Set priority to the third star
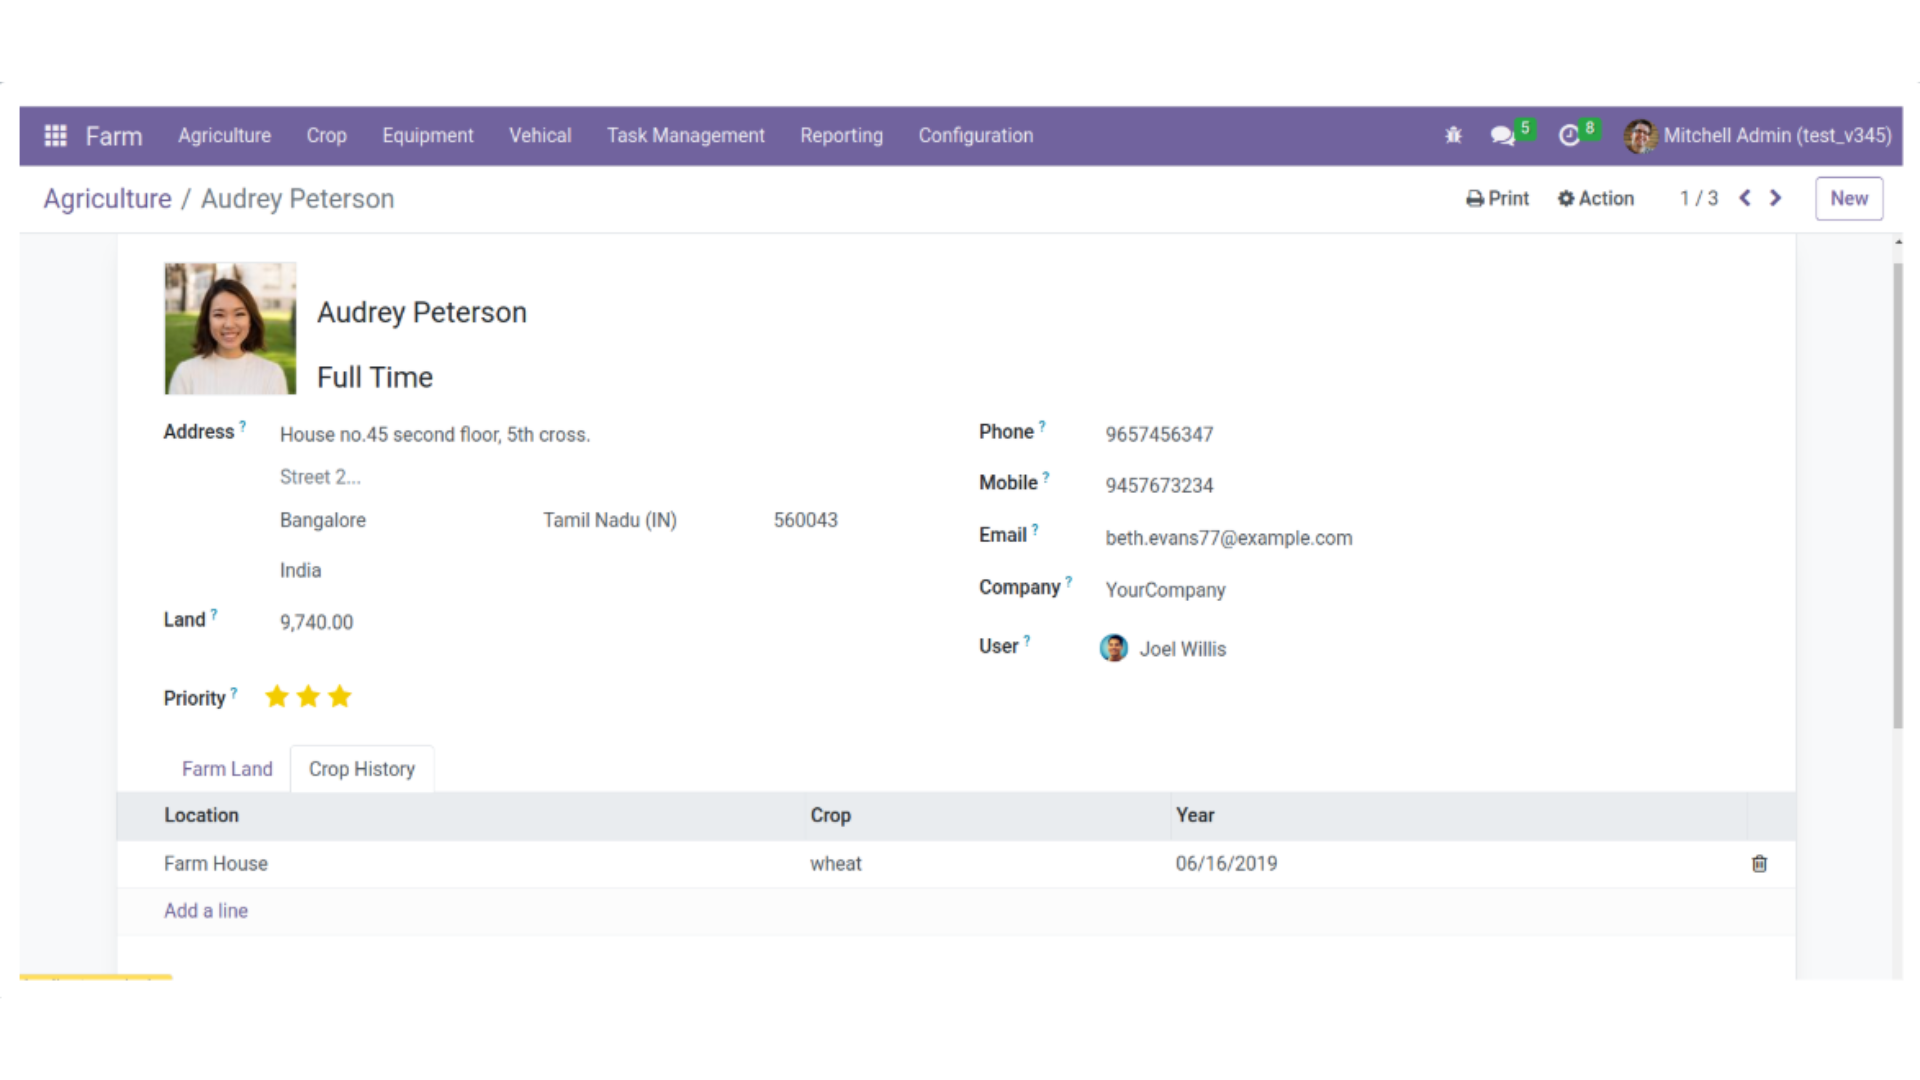 [x=340, y=697]
